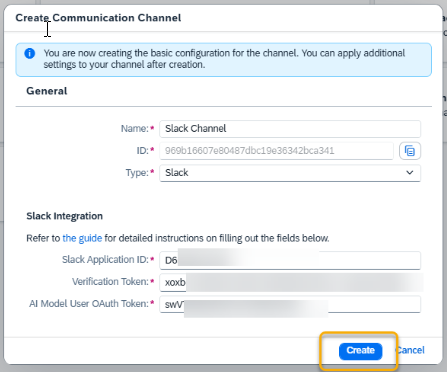Select the Slack Application ID input field

290,260
